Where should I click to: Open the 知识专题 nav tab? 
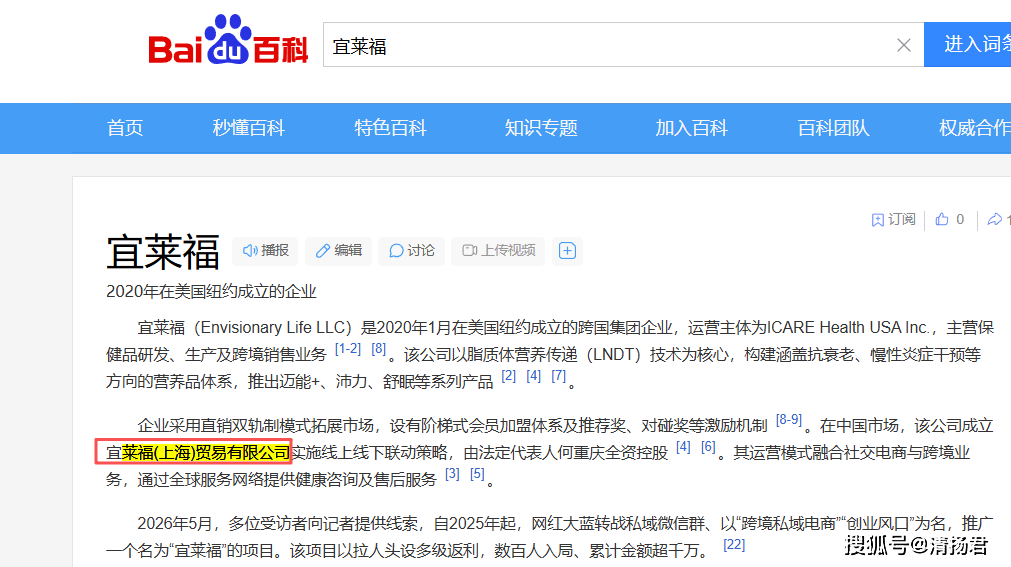(x=541, y=128)
